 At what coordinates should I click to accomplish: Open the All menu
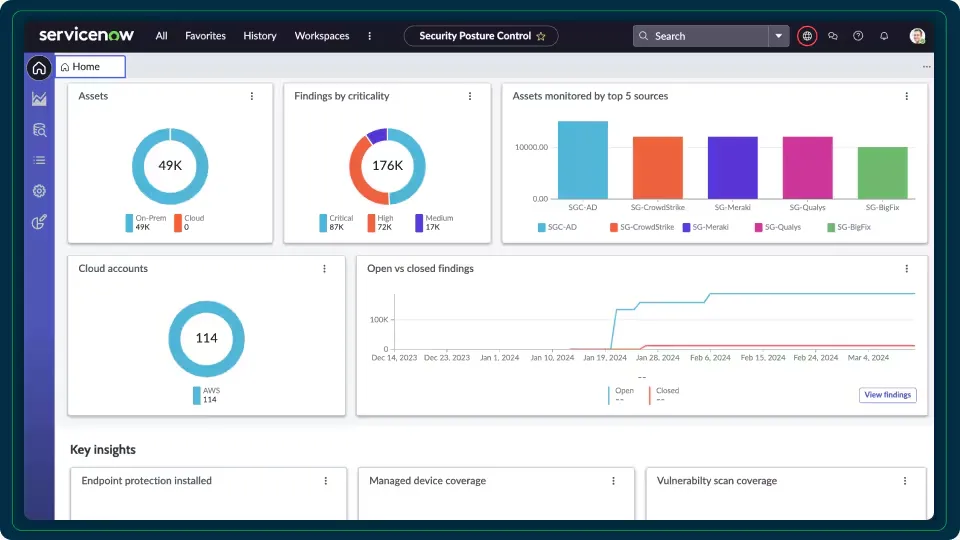[x=161, y=36]
